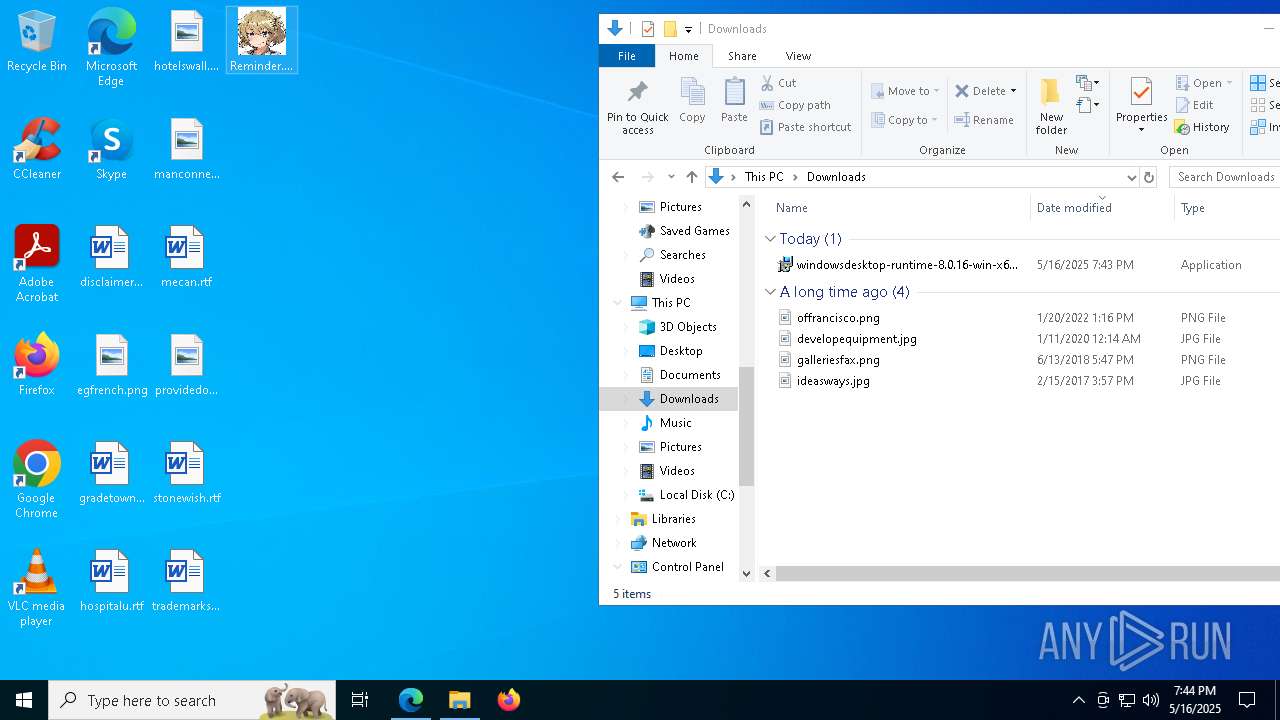This screenshot has width=1280, height=720.
Task: Create a New folder from ribbon
Action: click(x=1051, y=107)
